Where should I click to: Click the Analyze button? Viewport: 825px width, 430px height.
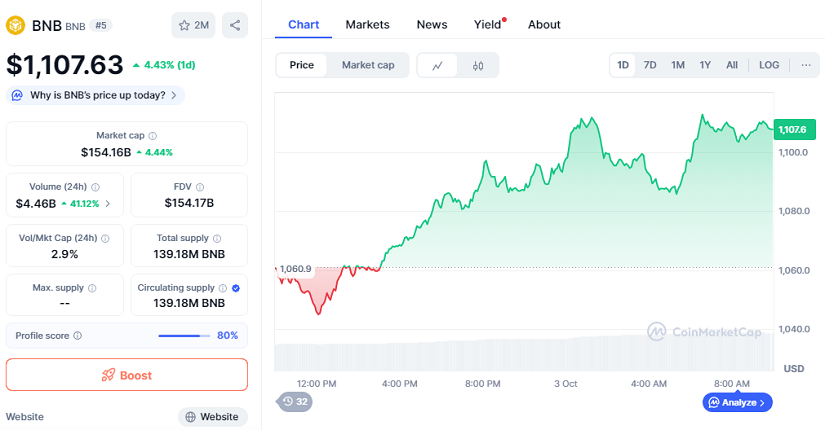click(x=738, y=402)
